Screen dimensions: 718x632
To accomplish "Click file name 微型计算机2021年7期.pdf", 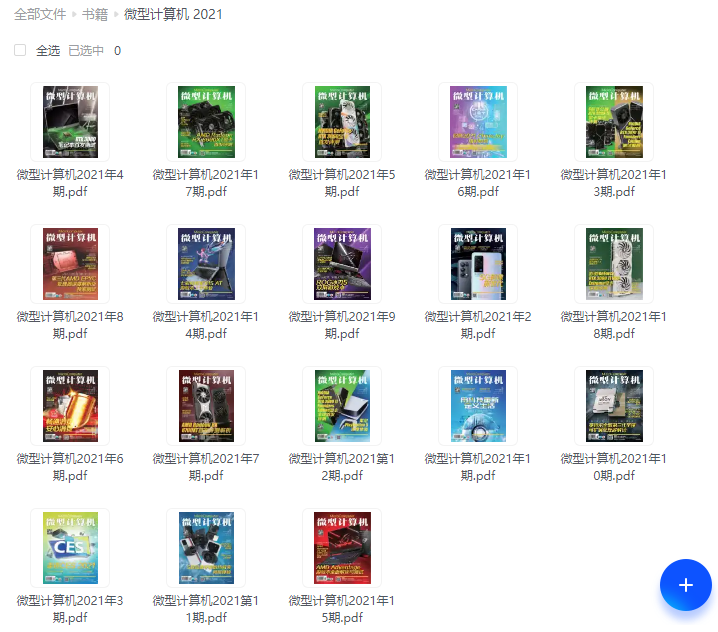I will [x=206, y=467].
